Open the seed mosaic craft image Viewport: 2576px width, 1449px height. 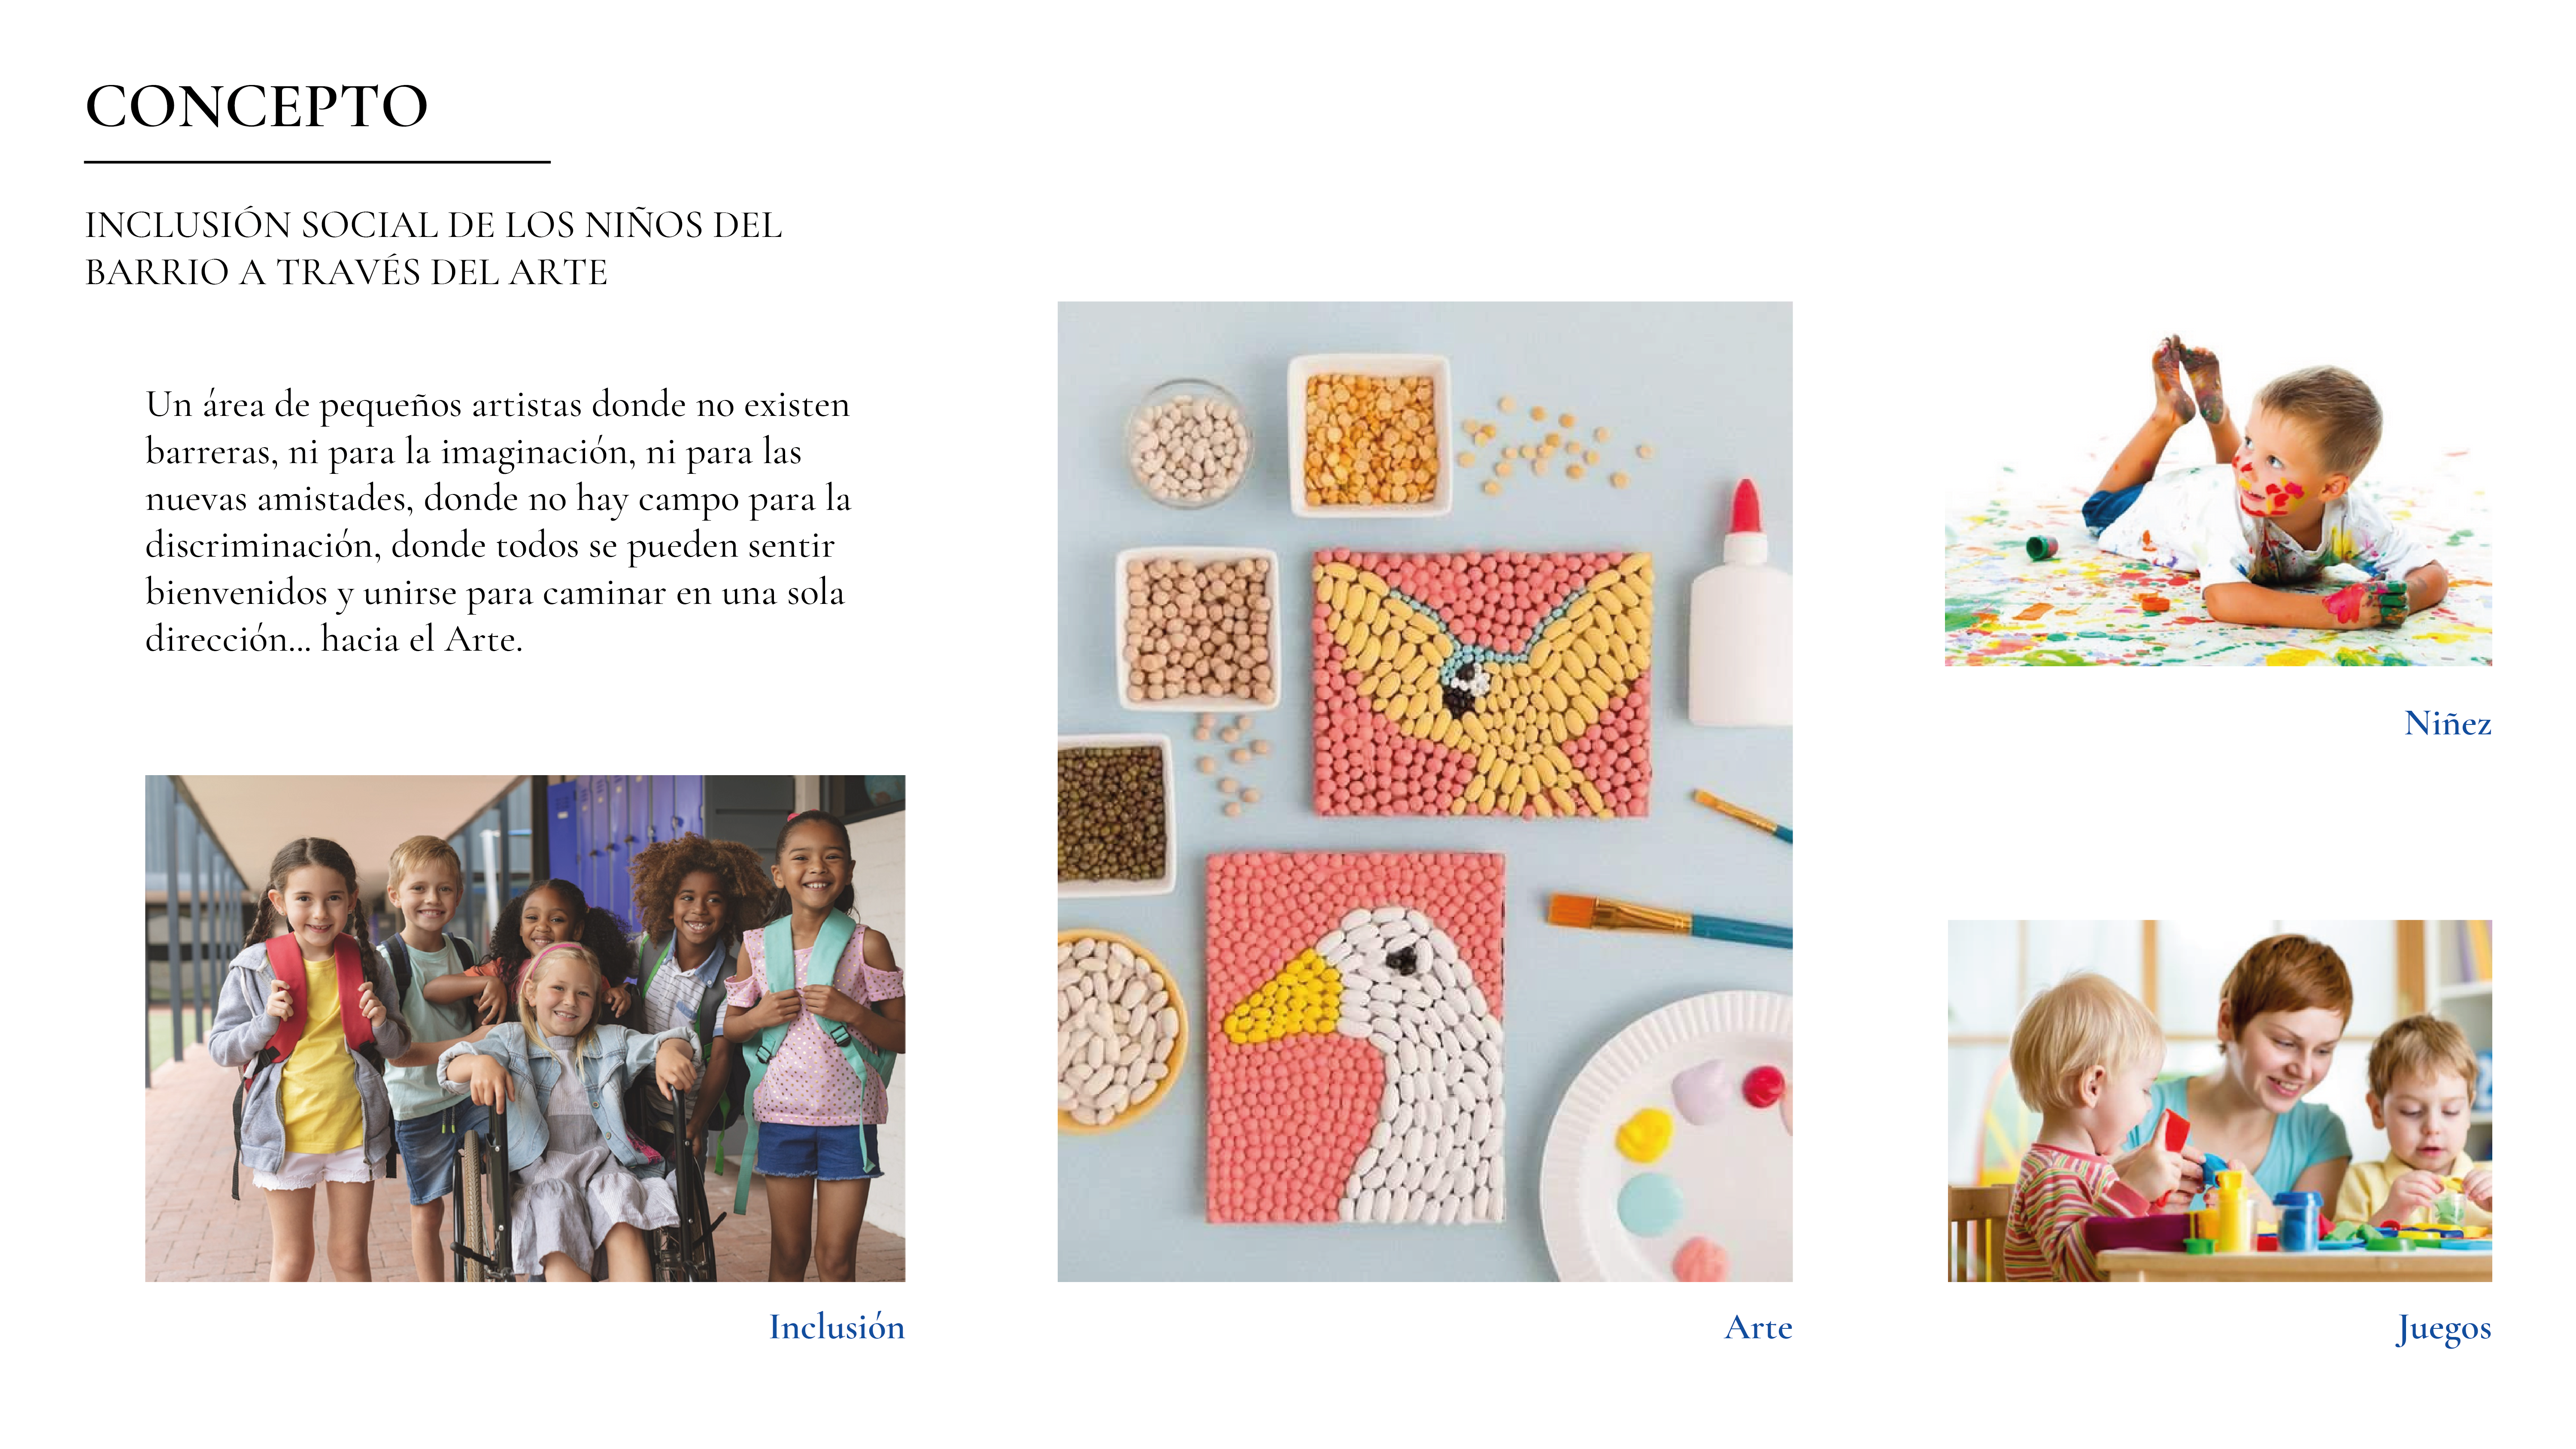point(1425,791)
